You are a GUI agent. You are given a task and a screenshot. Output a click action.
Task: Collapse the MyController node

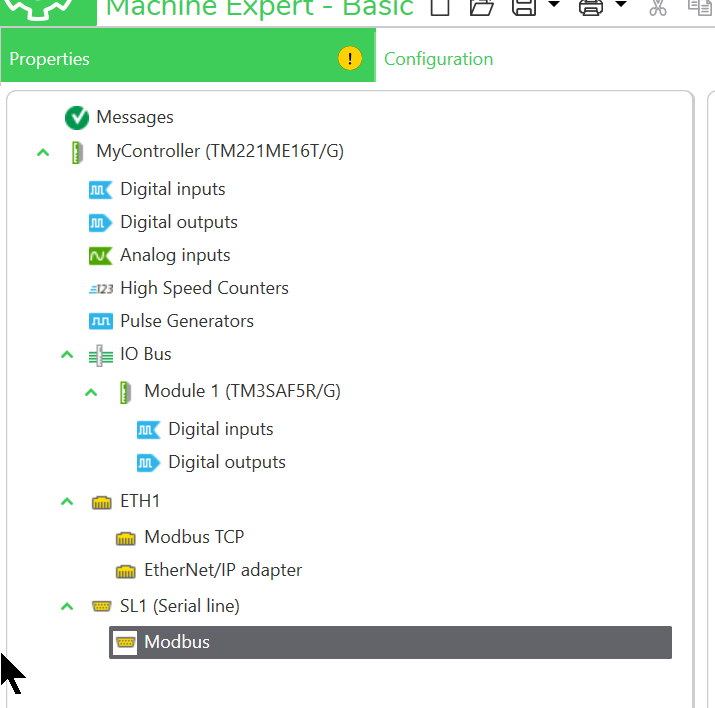coord(43,152)
